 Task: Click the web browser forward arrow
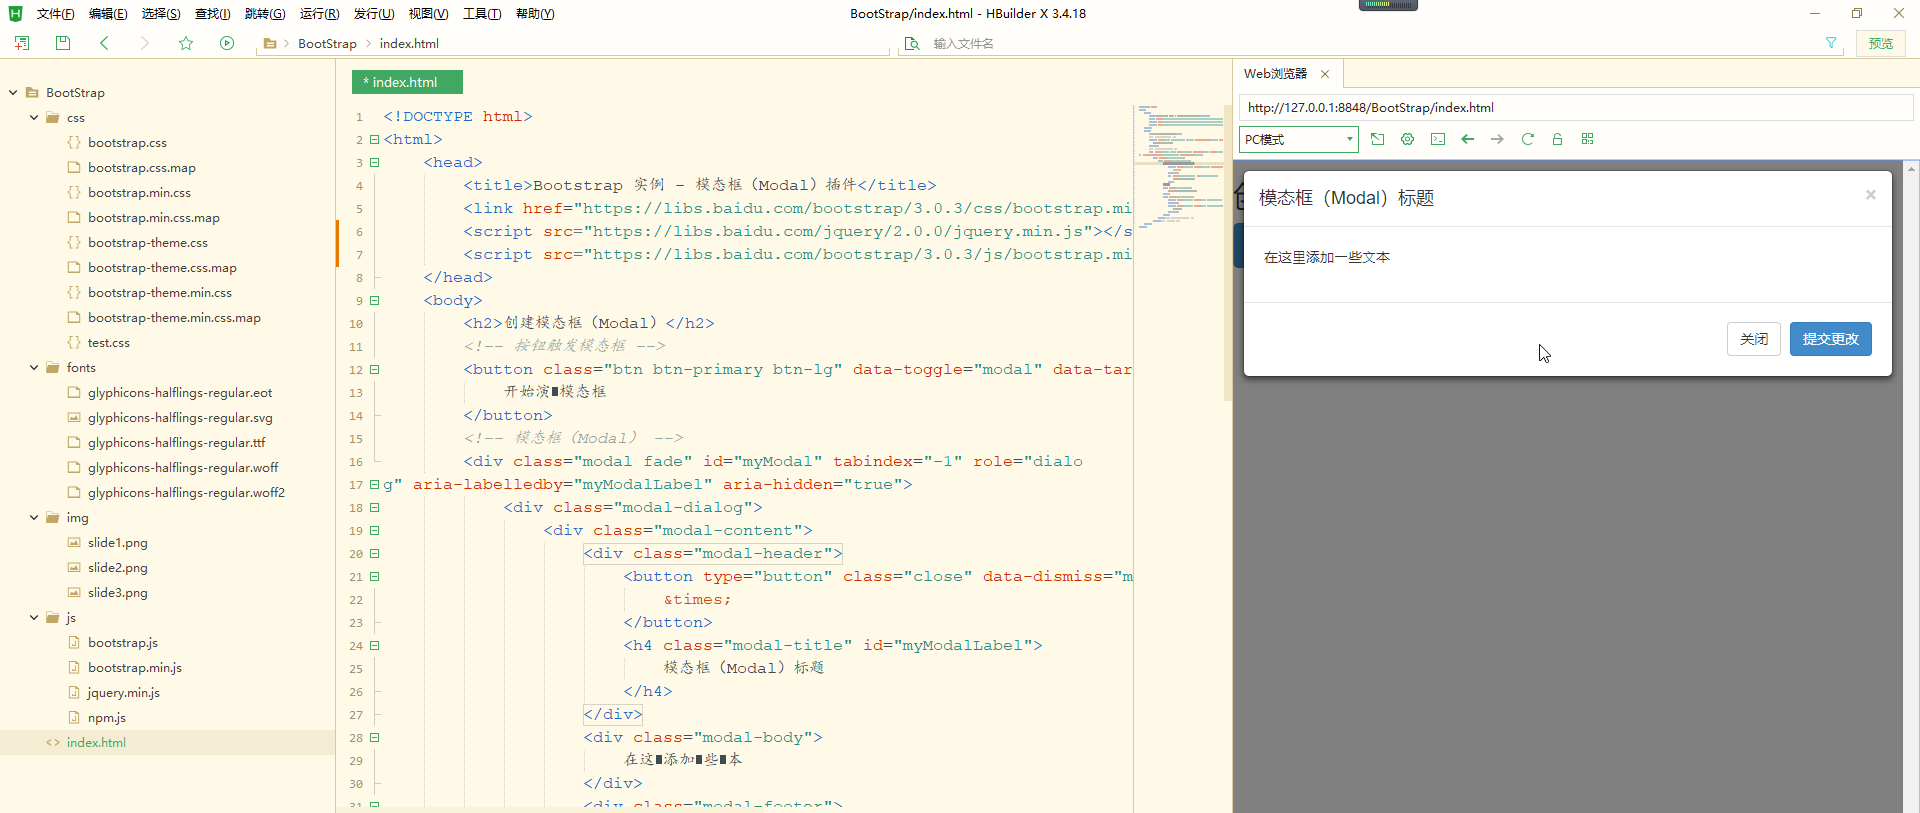coord(1497,139)
